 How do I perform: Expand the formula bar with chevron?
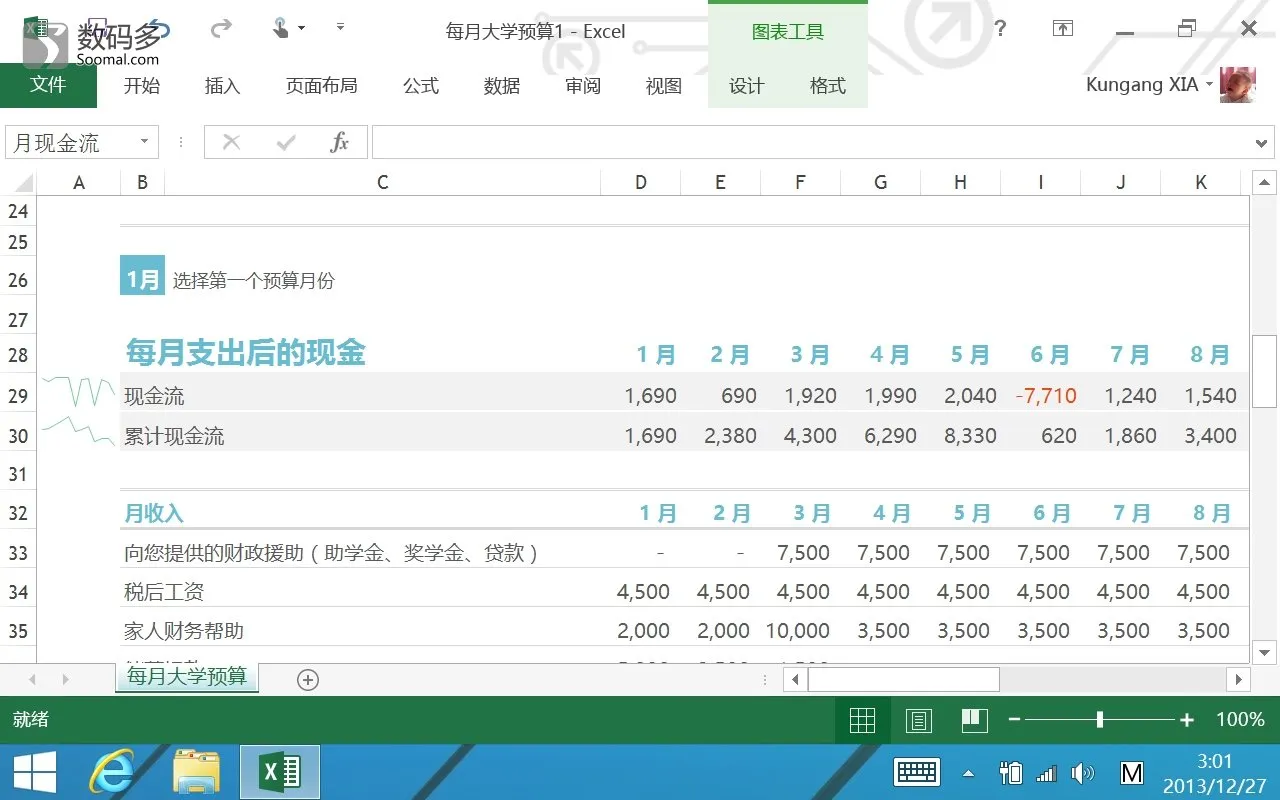1261,143
